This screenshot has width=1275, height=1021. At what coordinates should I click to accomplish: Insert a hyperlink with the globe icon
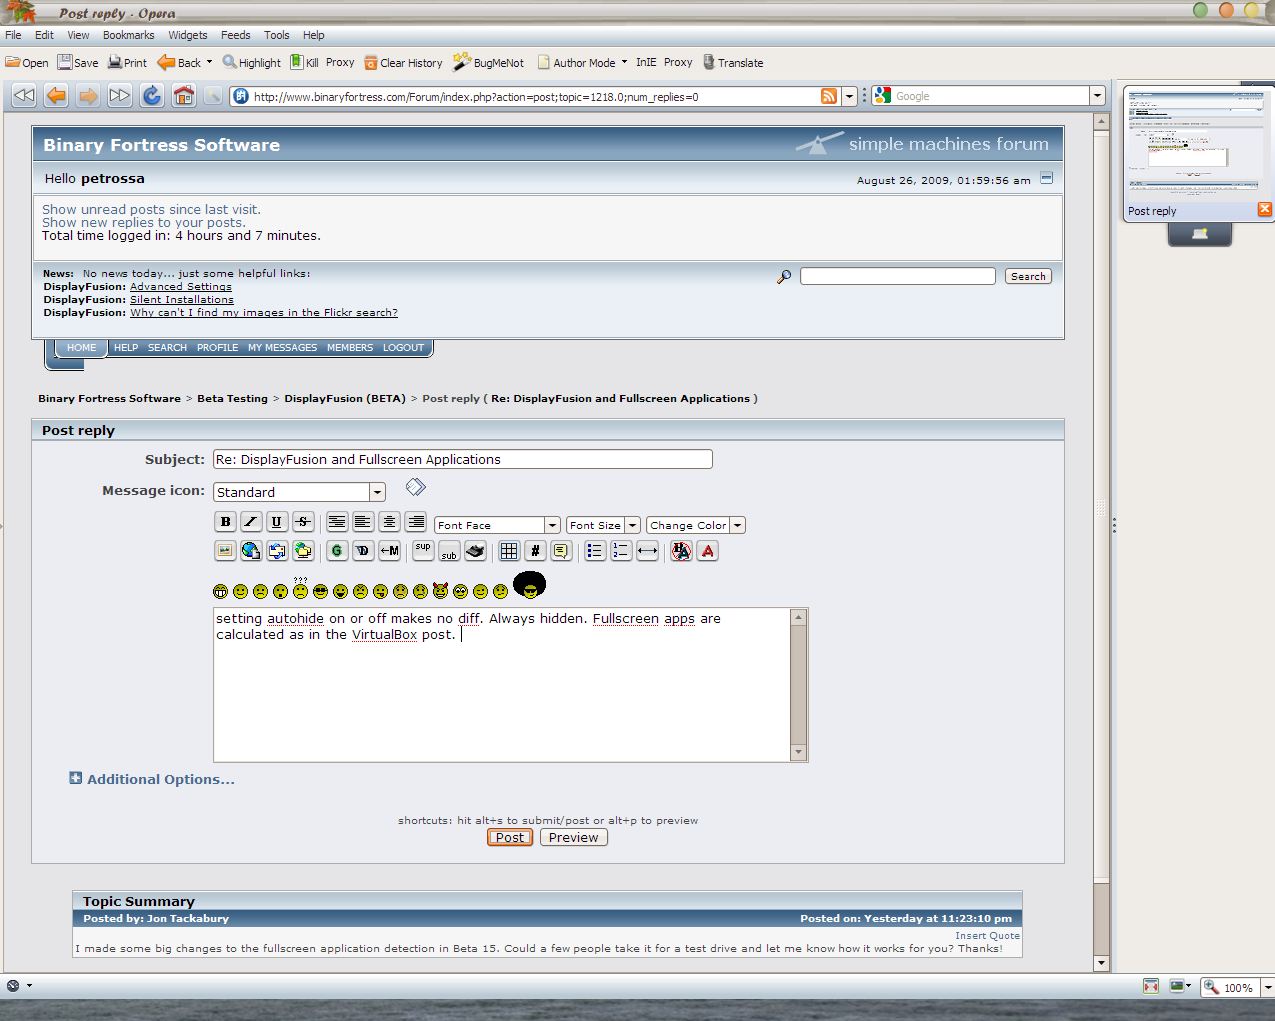tap(251, 550)
